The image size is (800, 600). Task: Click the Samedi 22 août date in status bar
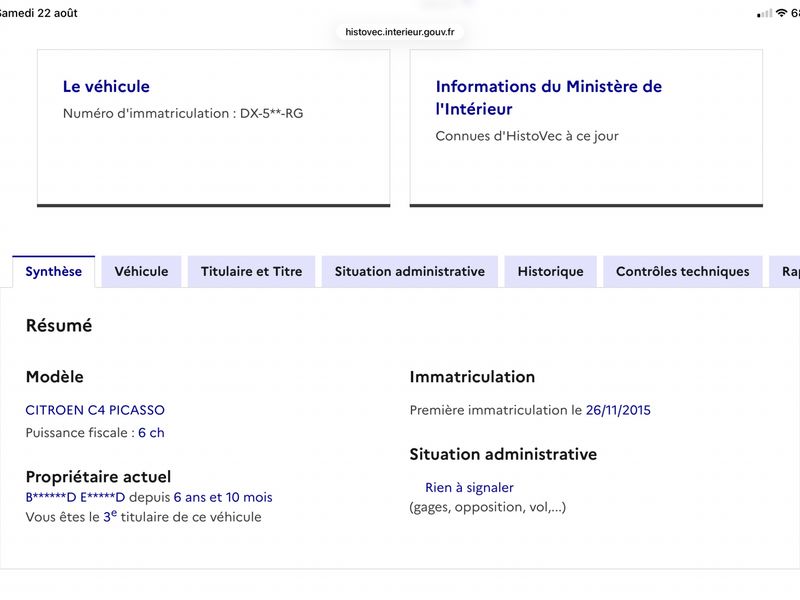point(38,13)
